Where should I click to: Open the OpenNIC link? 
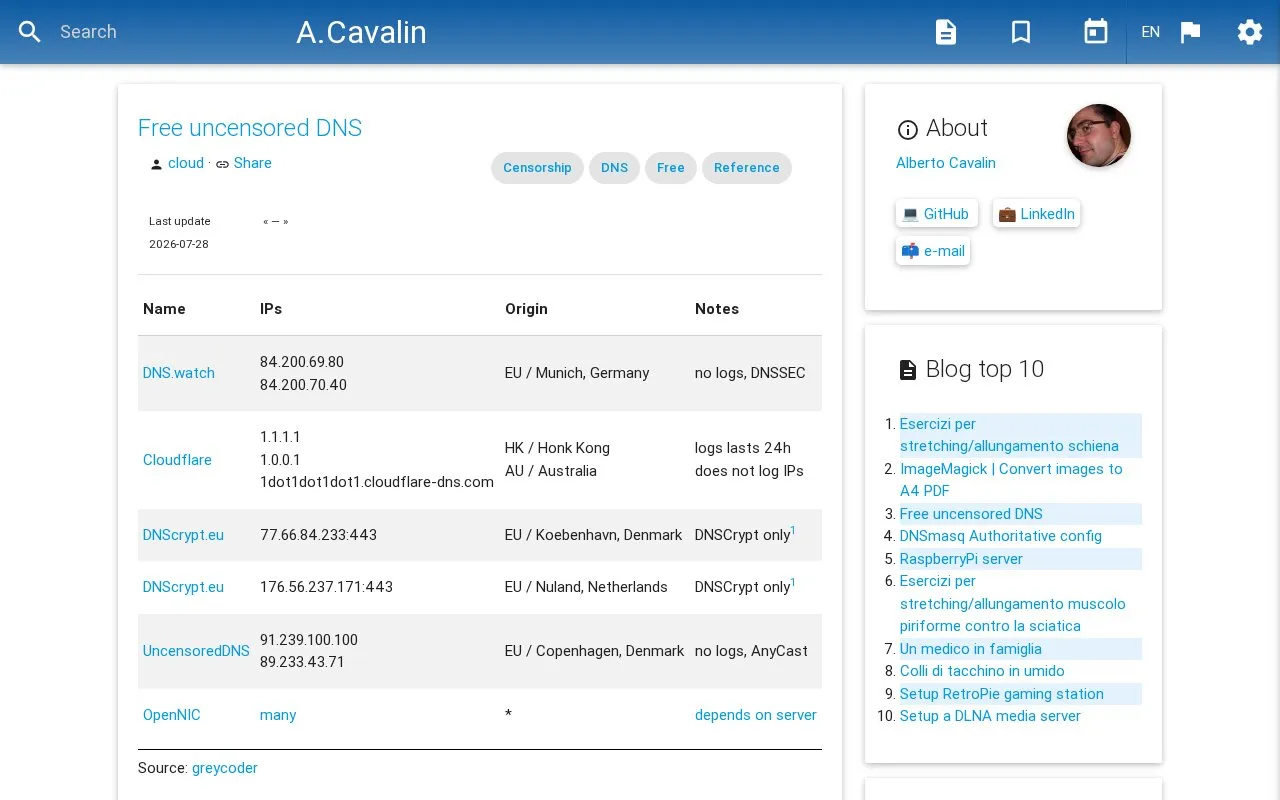tap(172, 715)
